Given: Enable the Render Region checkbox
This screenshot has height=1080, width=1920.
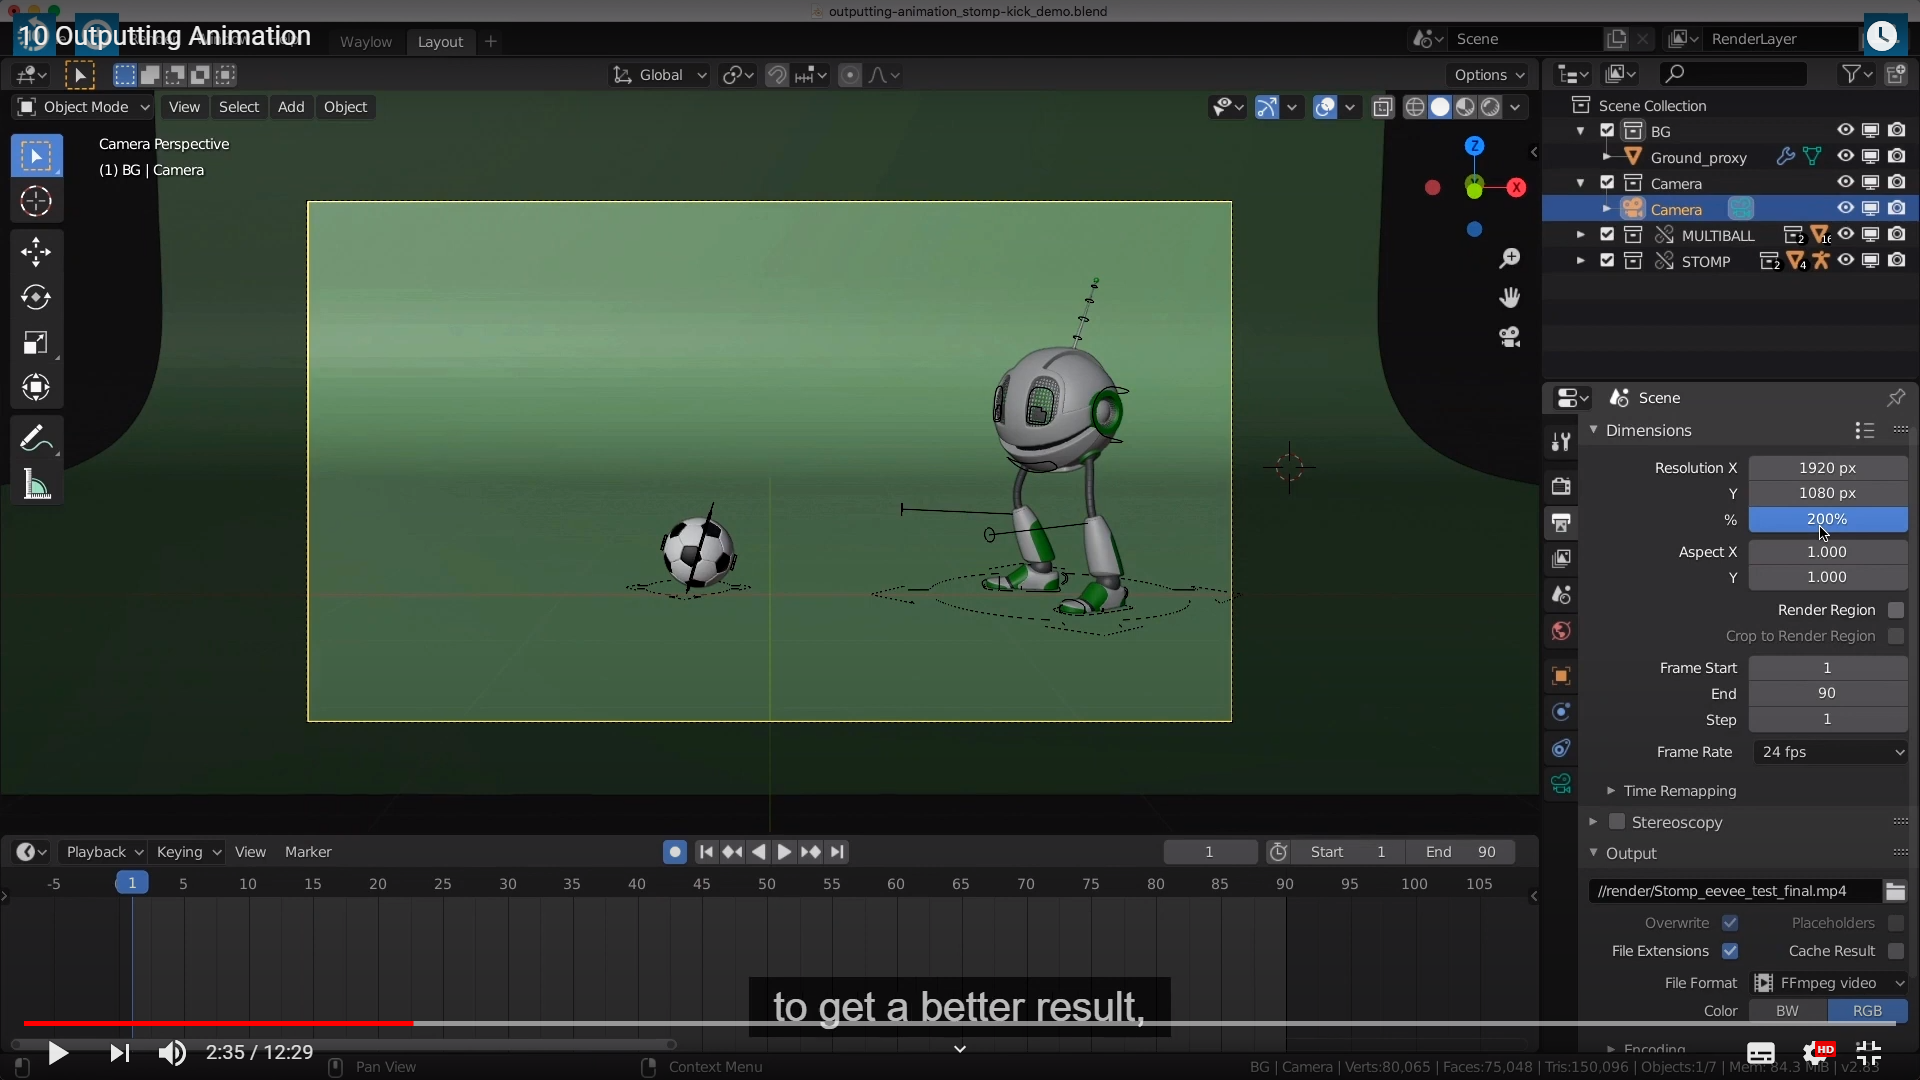Looking at the screenshot, I should click(1895, 610).
